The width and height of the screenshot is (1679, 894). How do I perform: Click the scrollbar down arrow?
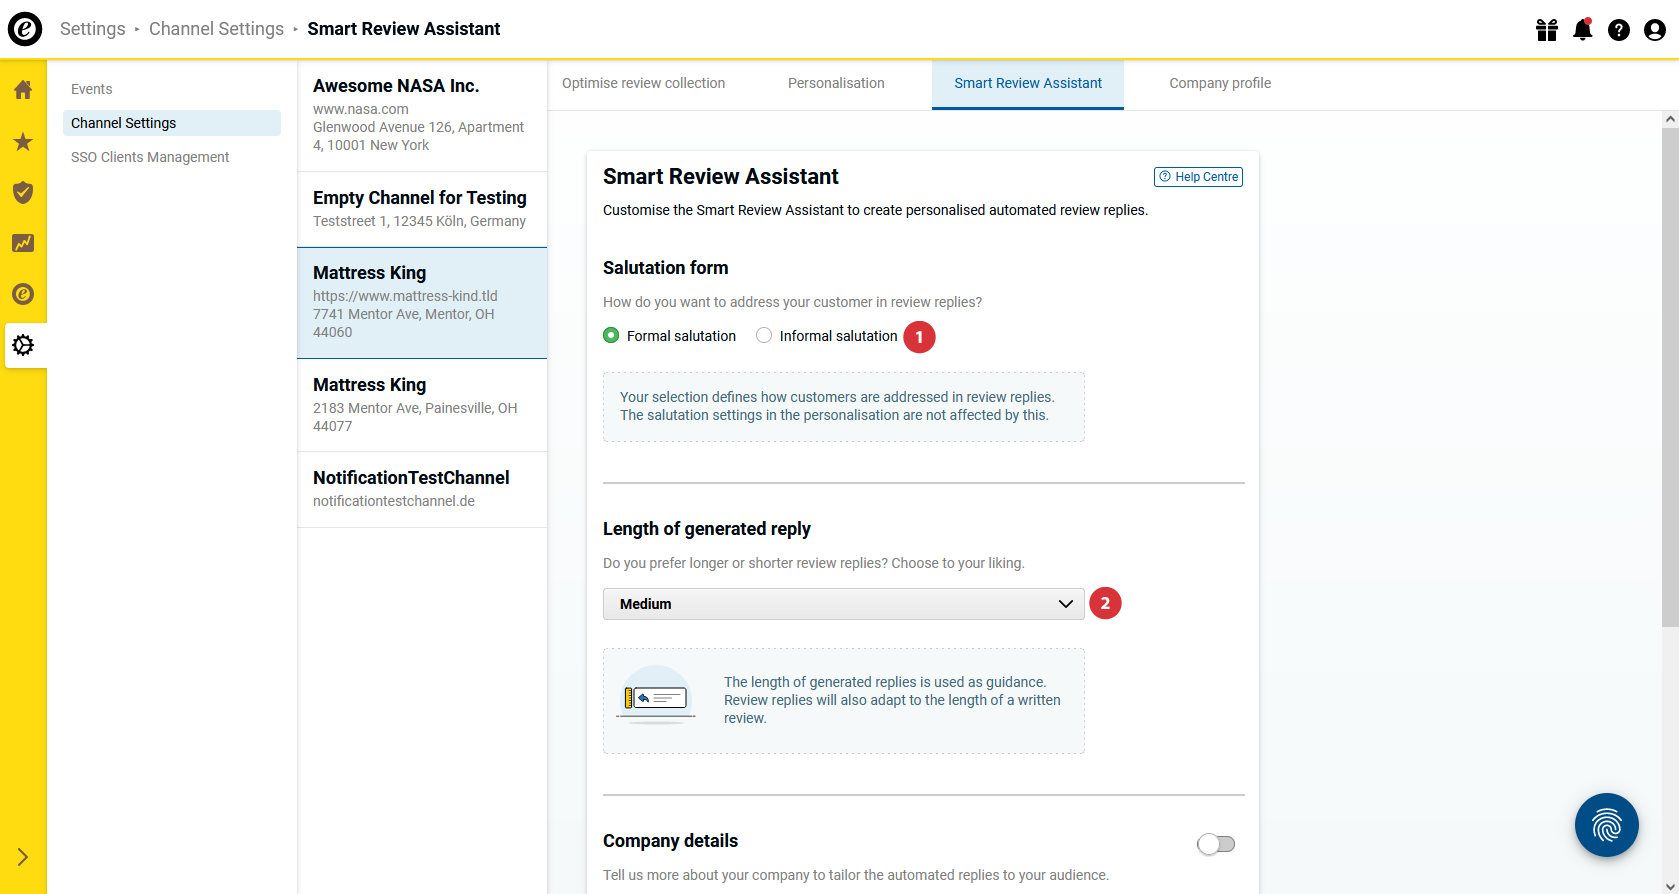[1670, 886]
